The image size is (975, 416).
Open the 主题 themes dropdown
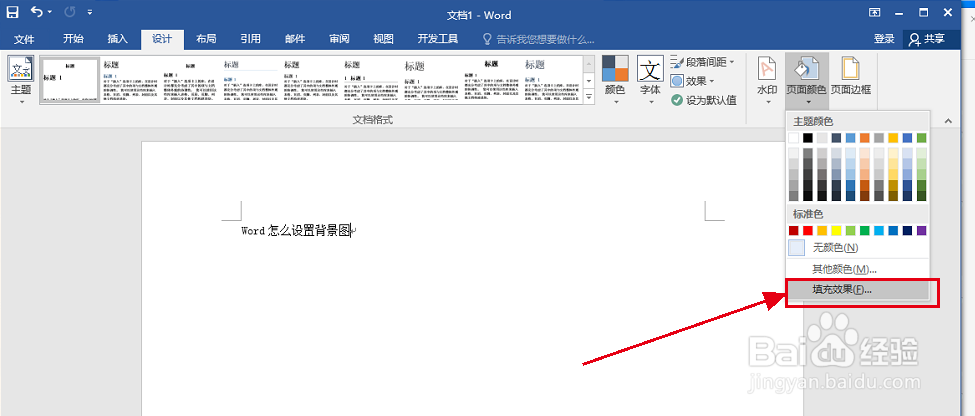tap(21, 81)
